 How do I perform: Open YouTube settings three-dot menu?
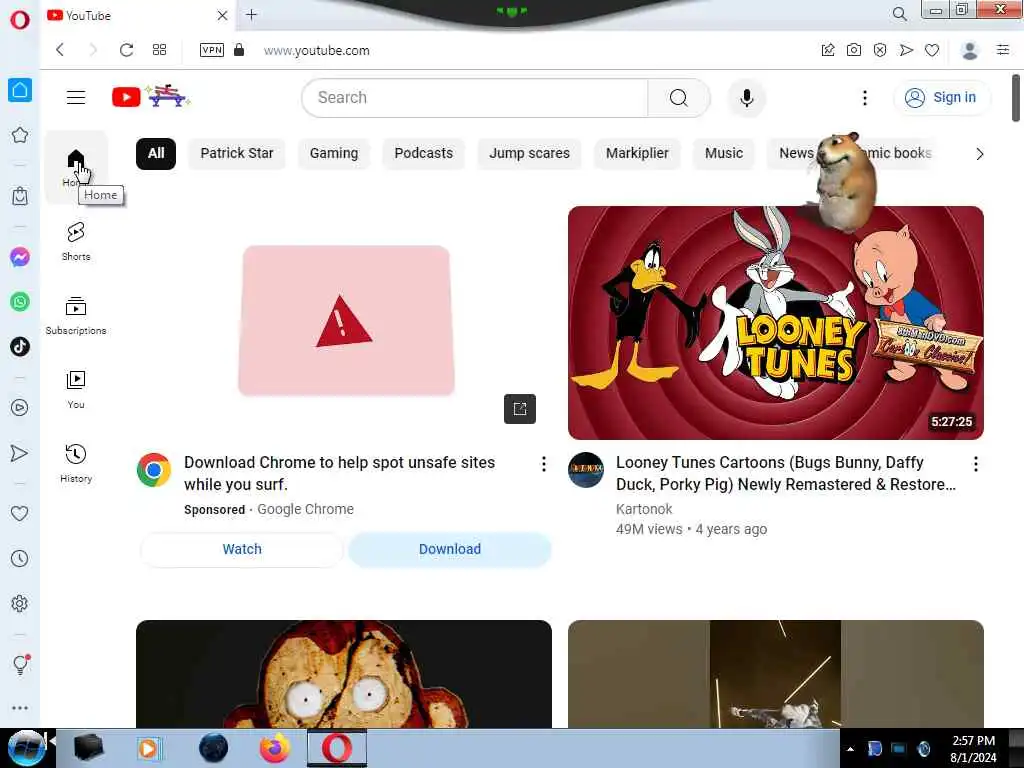click(x=865, y=98)
